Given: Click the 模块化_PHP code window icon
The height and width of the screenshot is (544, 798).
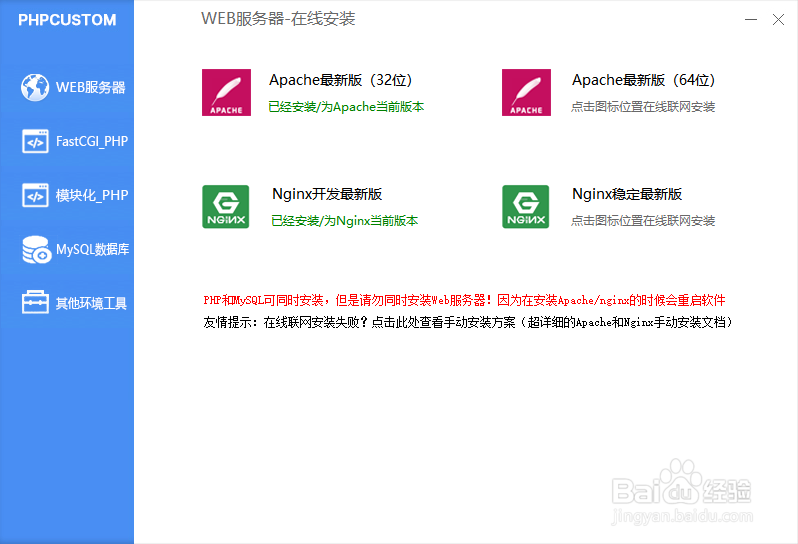Looking at the screenshot, I should (35, 195).
